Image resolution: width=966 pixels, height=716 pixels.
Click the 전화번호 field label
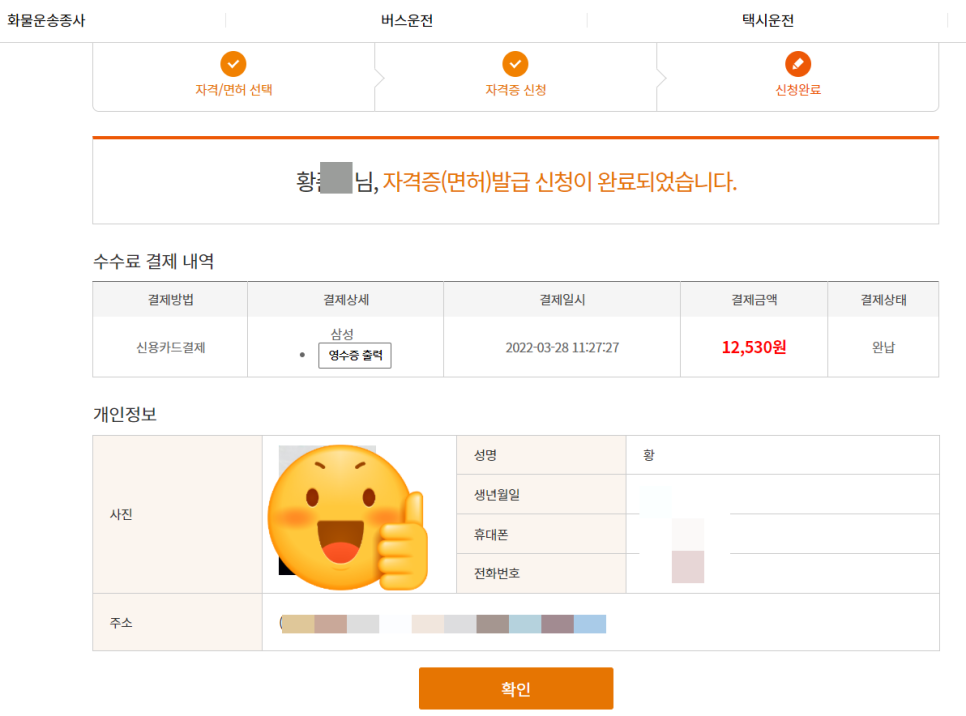(x=497, y=574)
